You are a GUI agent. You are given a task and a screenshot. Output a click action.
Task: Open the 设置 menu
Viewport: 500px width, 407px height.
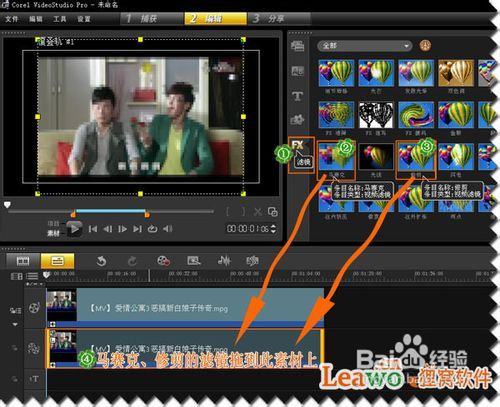point(84,19)
